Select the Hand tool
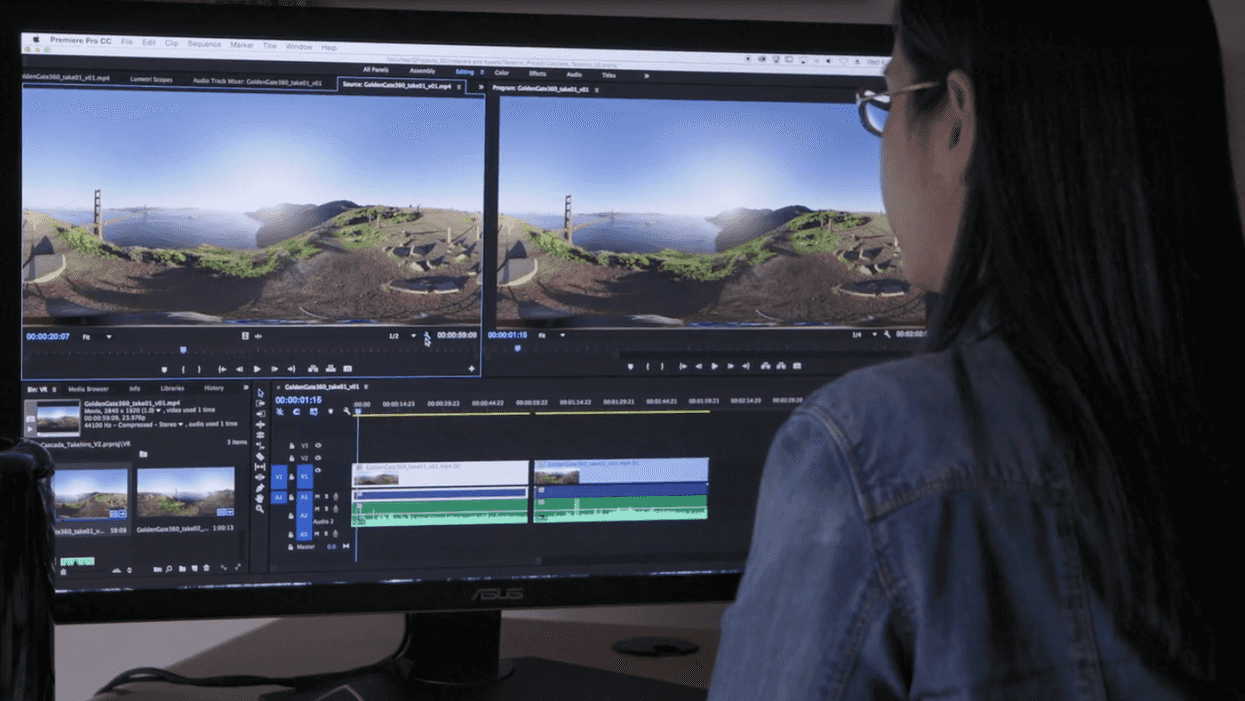 click(x=260, y=499)
